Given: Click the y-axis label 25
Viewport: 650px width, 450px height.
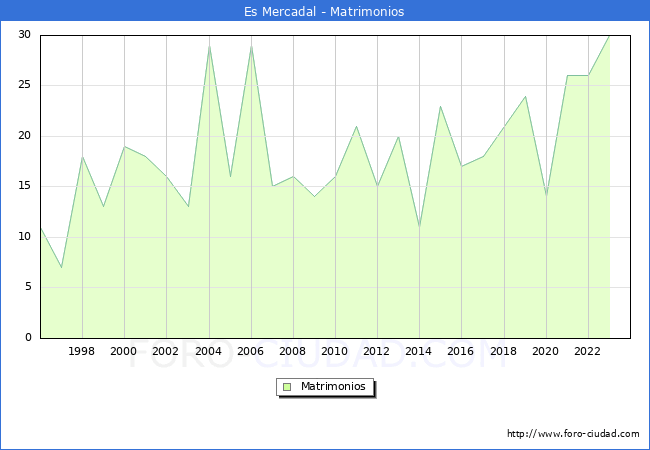Looking at the screenshot, I should [24, 85].
